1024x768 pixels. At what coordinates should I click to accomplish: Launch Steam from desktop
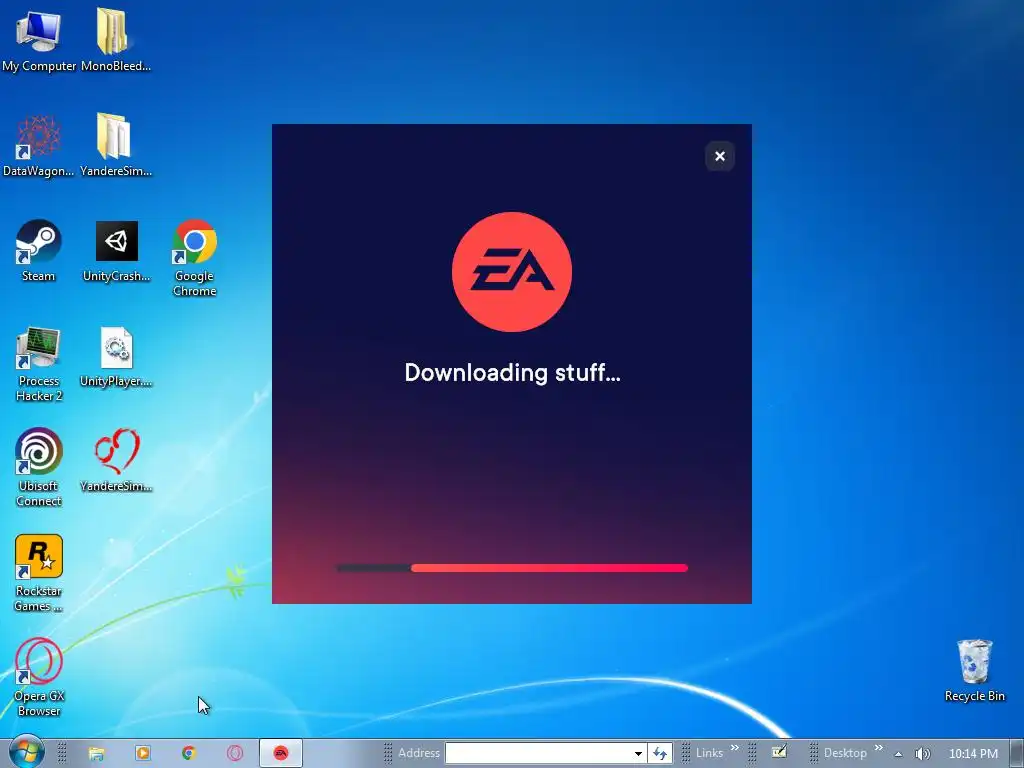point(39,250)
